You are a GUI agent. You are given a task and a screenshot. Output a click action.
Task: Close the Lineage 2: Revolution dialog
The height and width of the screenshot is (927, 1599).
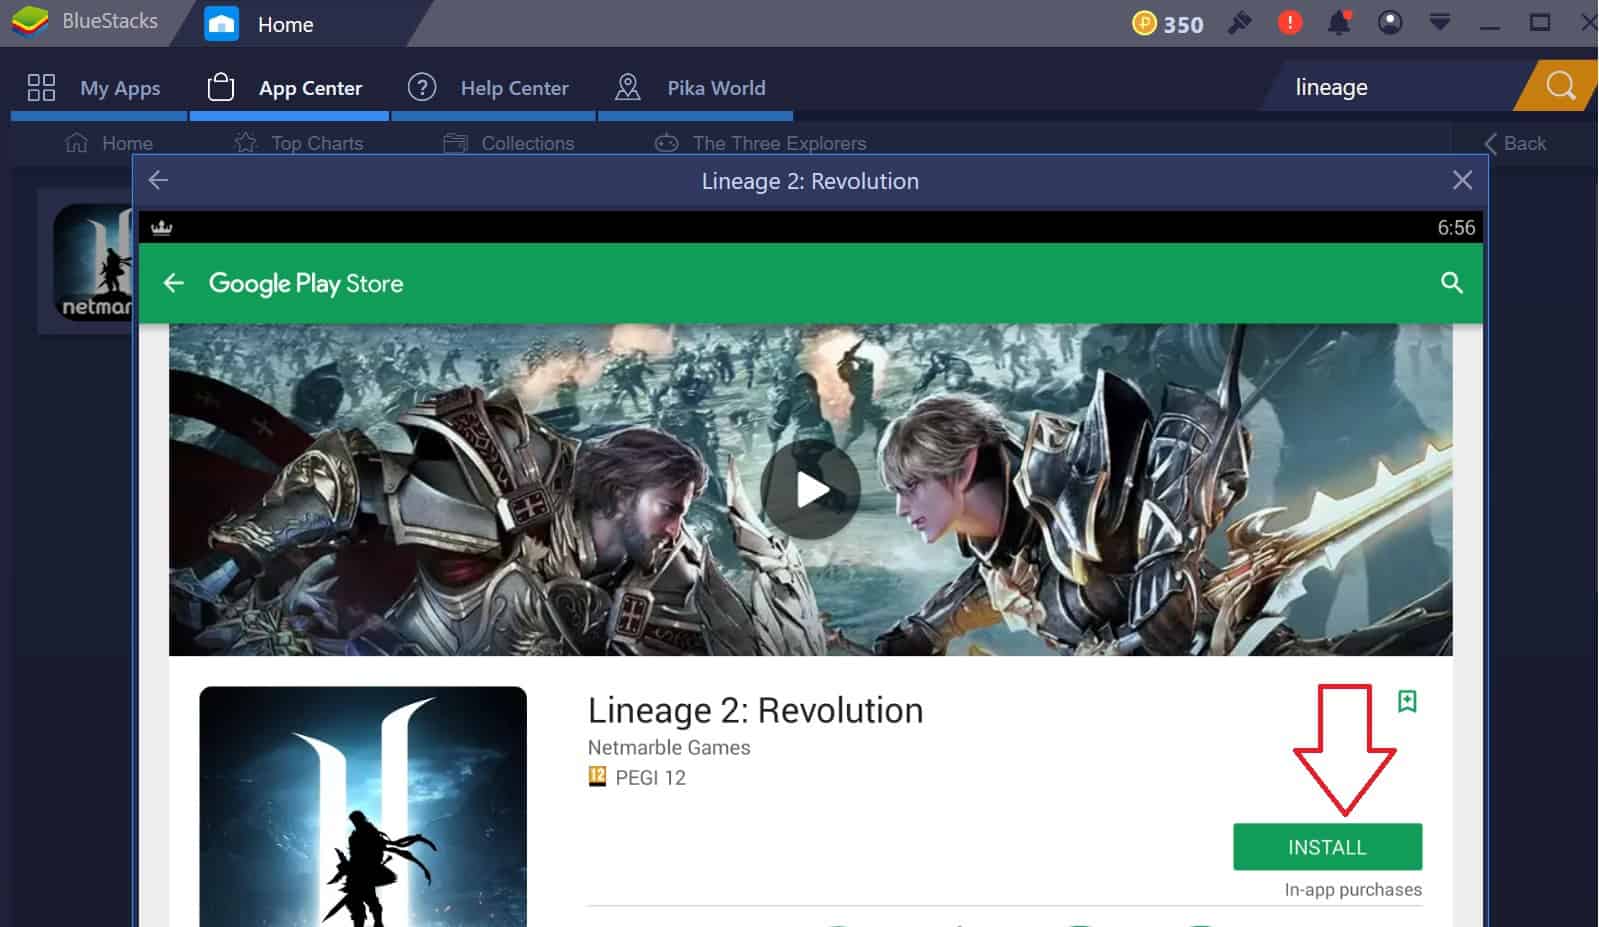pyautogui.click(x=1462, y=180)
